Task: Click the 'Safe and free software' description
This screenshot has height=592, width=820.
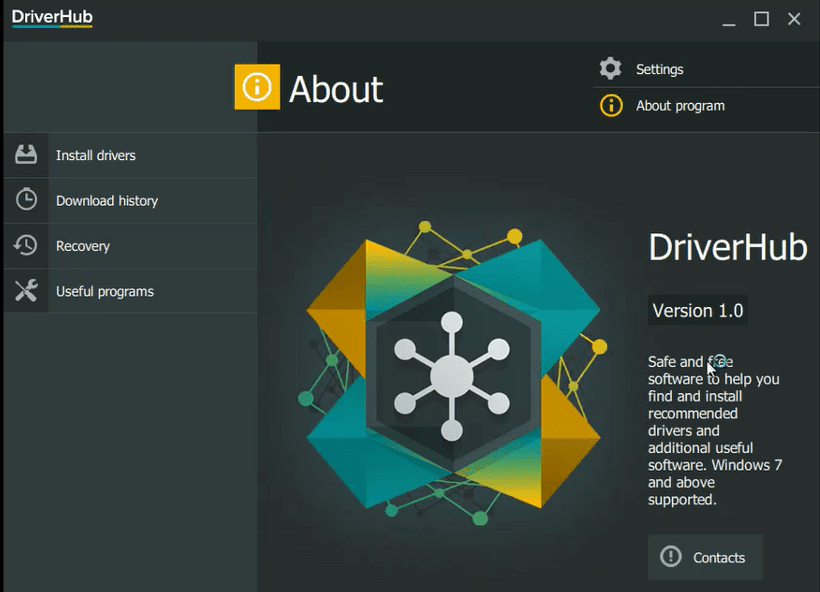Action: [x=715, y=430]
